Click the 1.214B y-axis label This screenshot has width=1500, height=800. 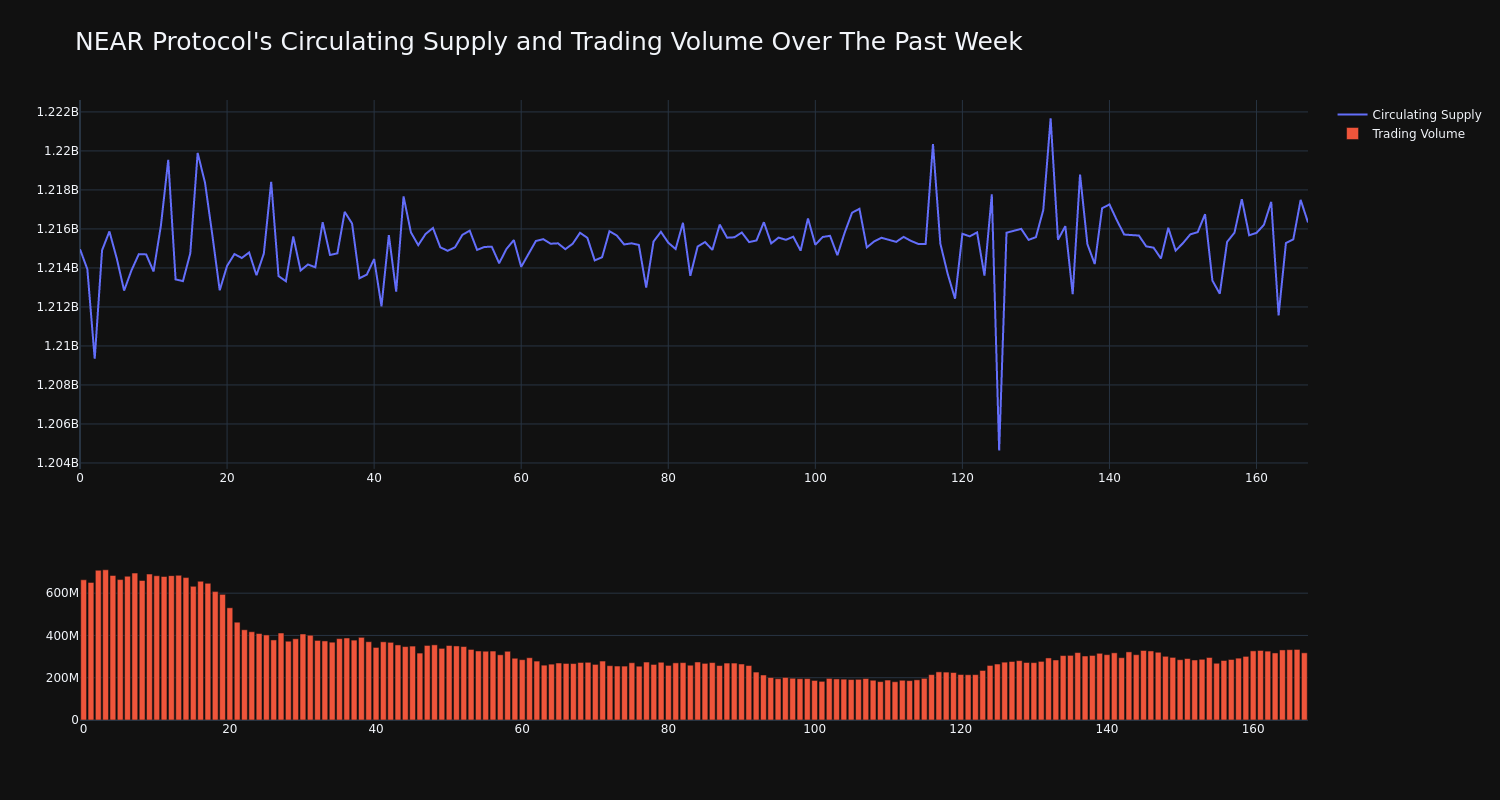pos(58,268)
